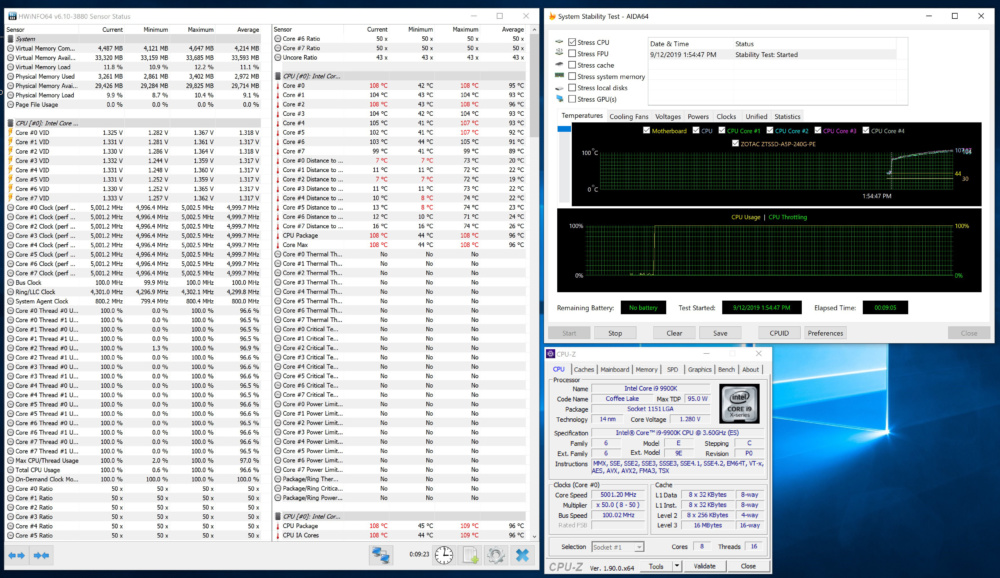Viewport: 1000px width, 578px height.
Task: Click expand columns arrows in HWiNFO
Action: pyautogui.click(x=17, y=556)
